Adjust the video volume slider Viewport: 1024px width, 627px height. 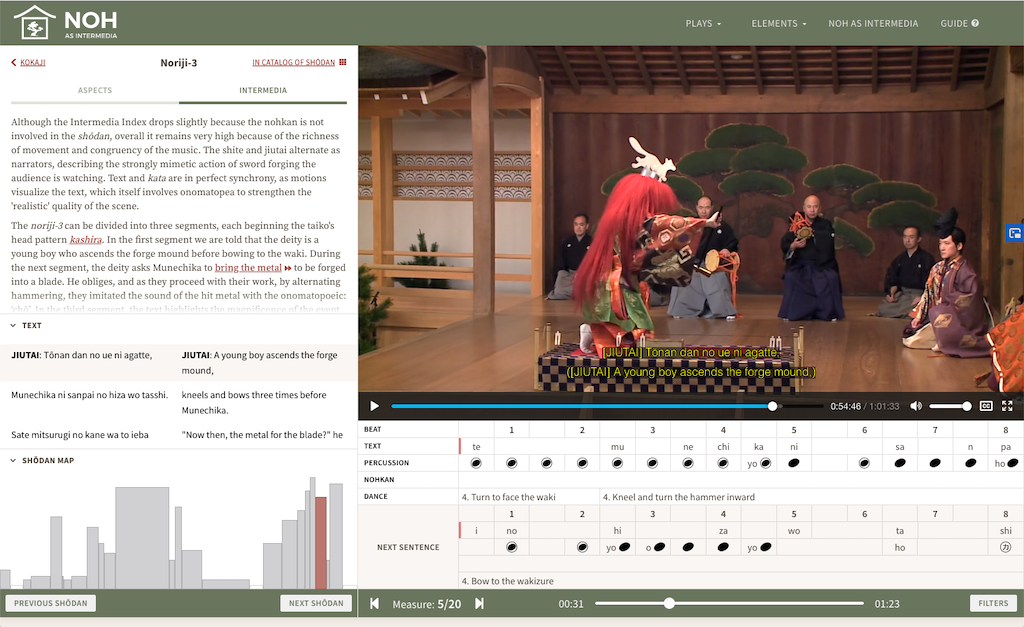(950, 406)
